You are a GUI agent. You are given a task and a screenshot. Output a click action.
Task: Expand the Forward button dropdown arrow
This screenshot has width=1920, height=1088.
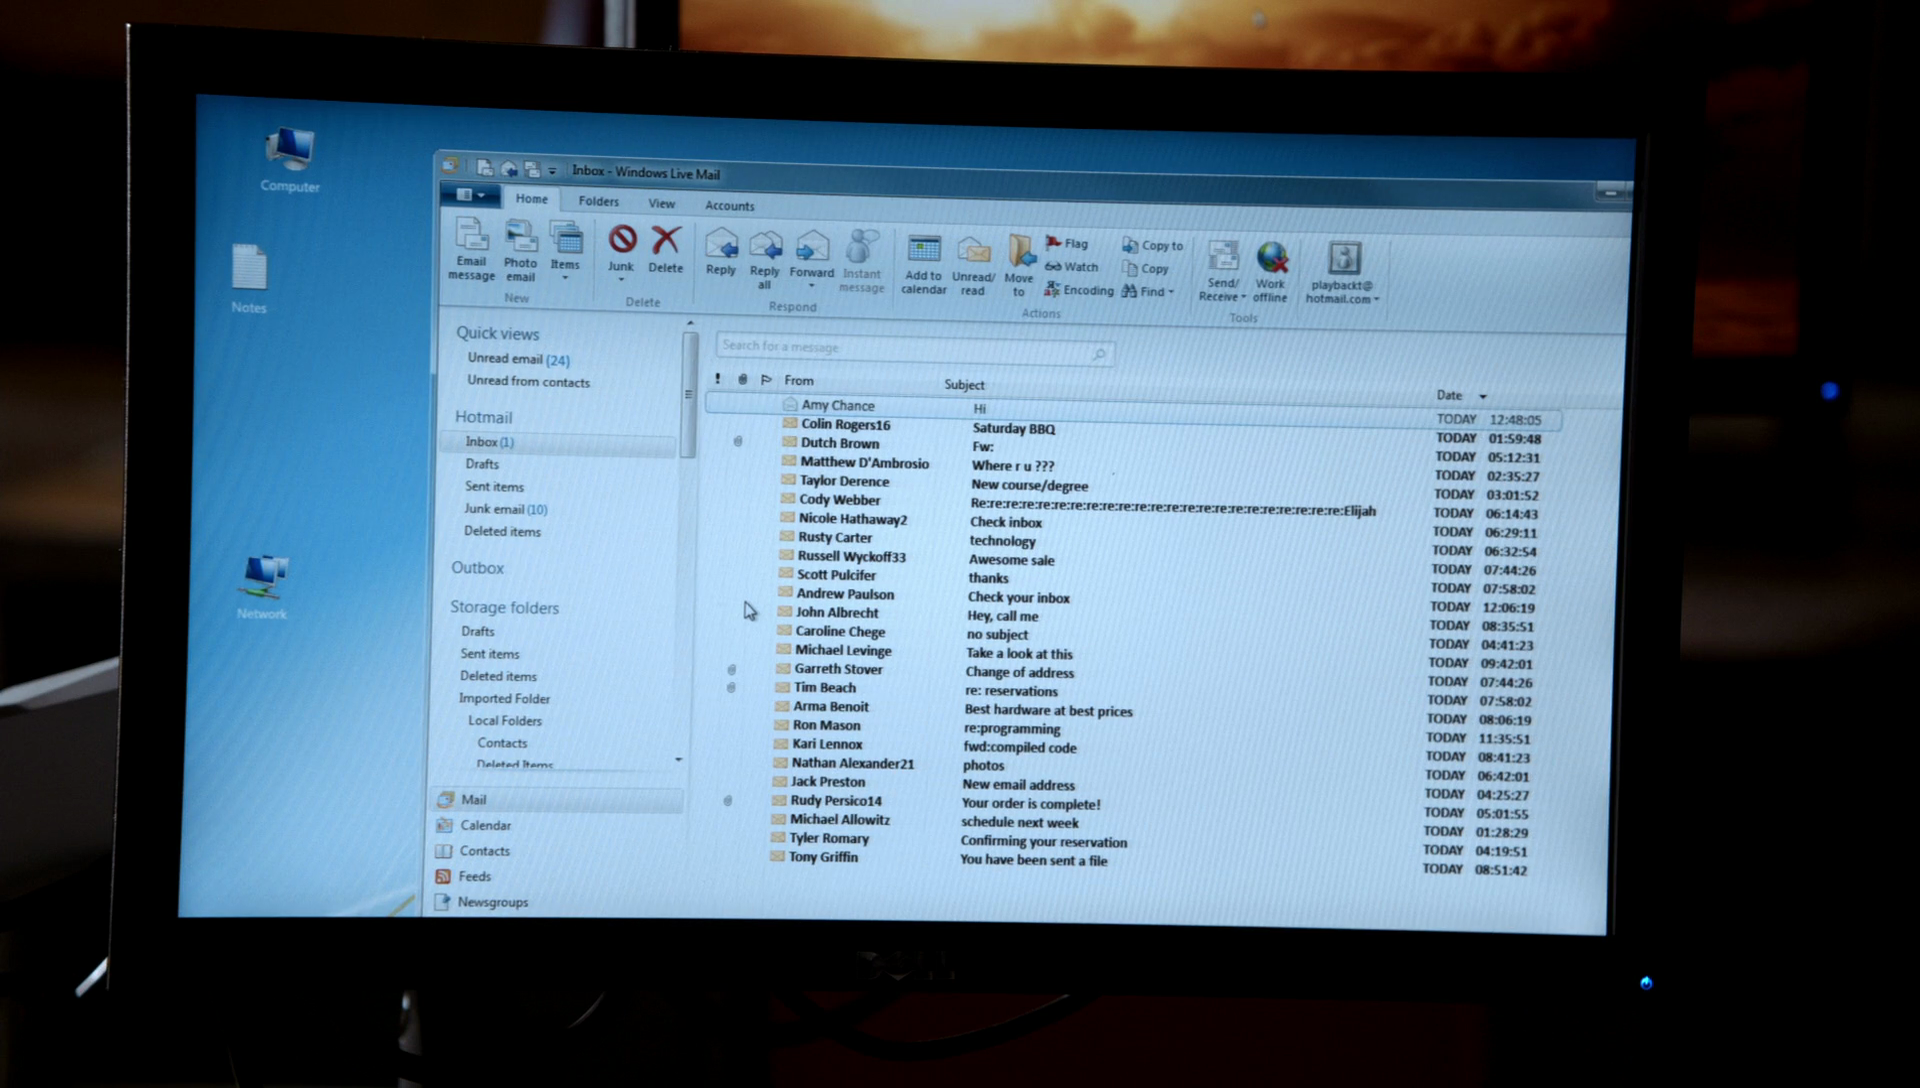[811, 286]
